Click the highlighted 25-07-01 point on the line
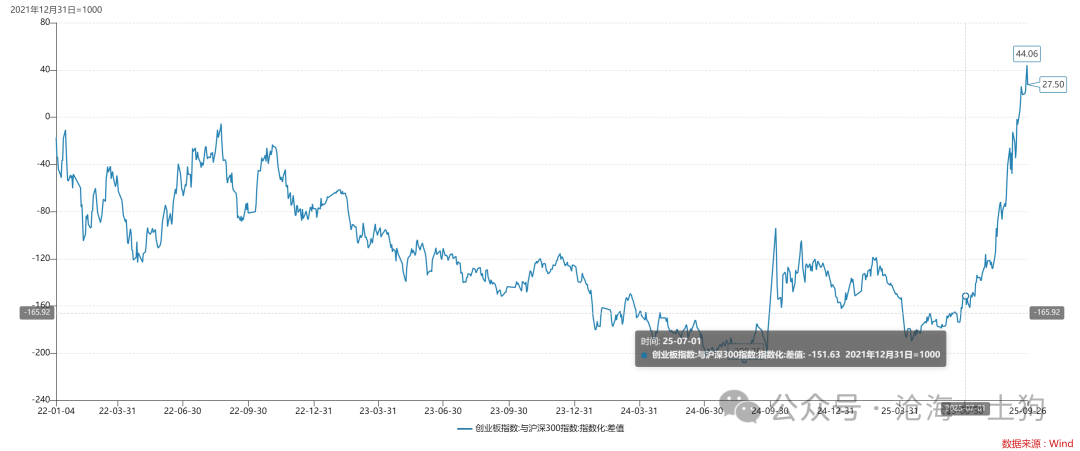Image resolution: width=1080 pixels, height=451 pixels. [x=965, y=296]
